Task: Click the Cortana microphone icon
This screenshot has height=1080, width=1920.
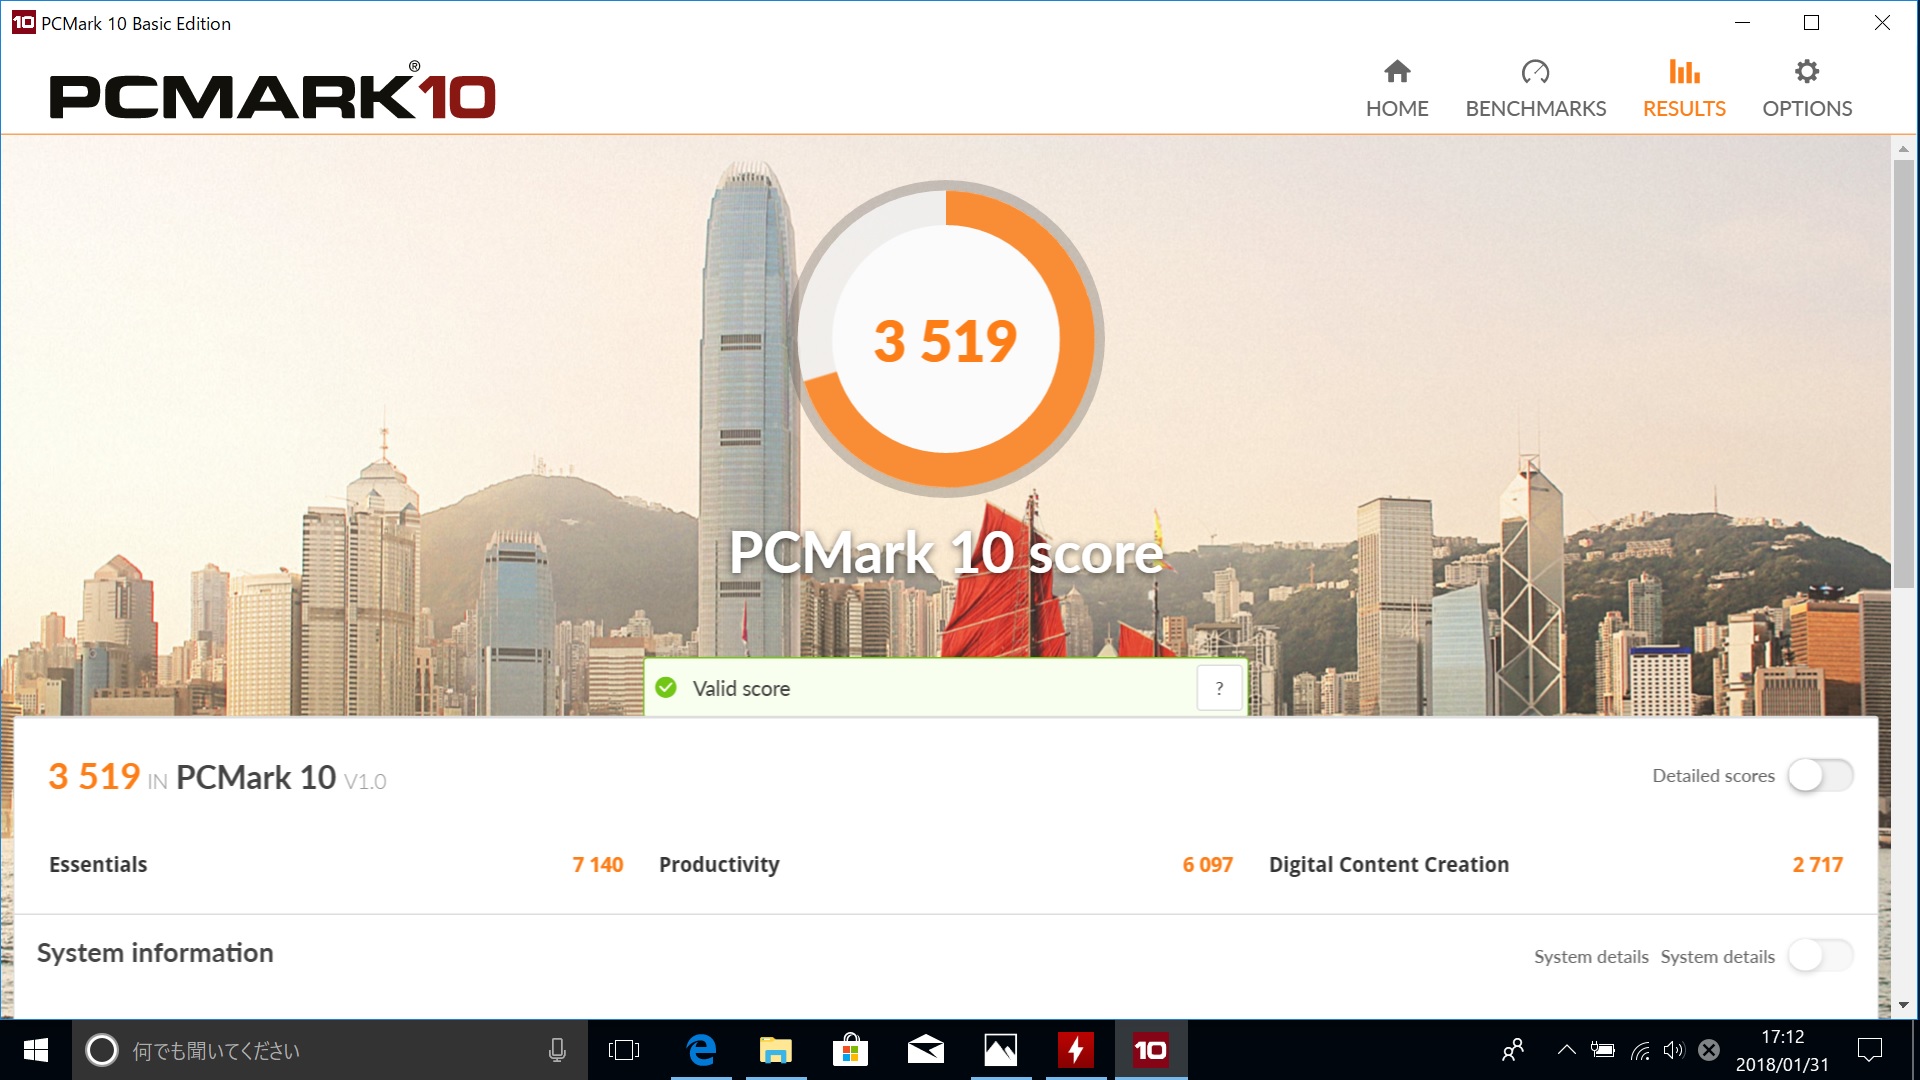Action: pyautogui.click(x=557, y=1050)
